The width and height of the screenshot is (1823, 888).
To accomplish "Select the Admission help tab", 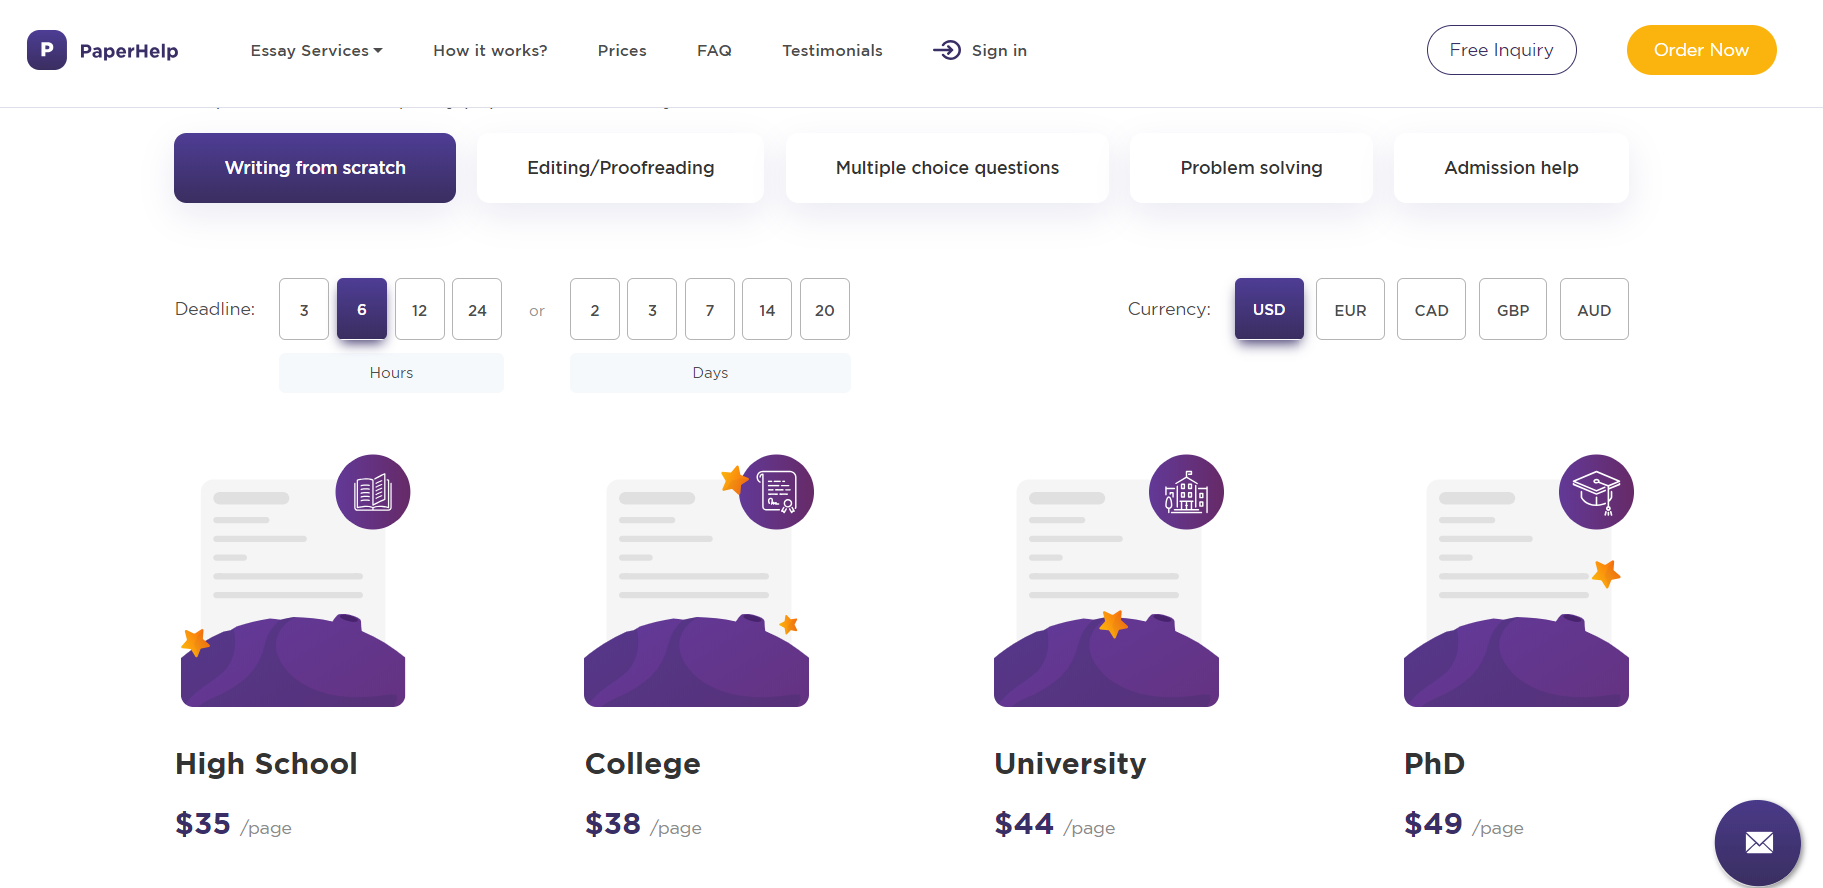I will (1511, 168).
